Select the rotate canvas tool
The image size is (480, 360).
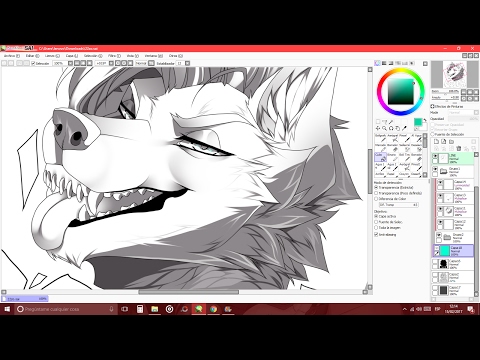click(x=391, y=128)
